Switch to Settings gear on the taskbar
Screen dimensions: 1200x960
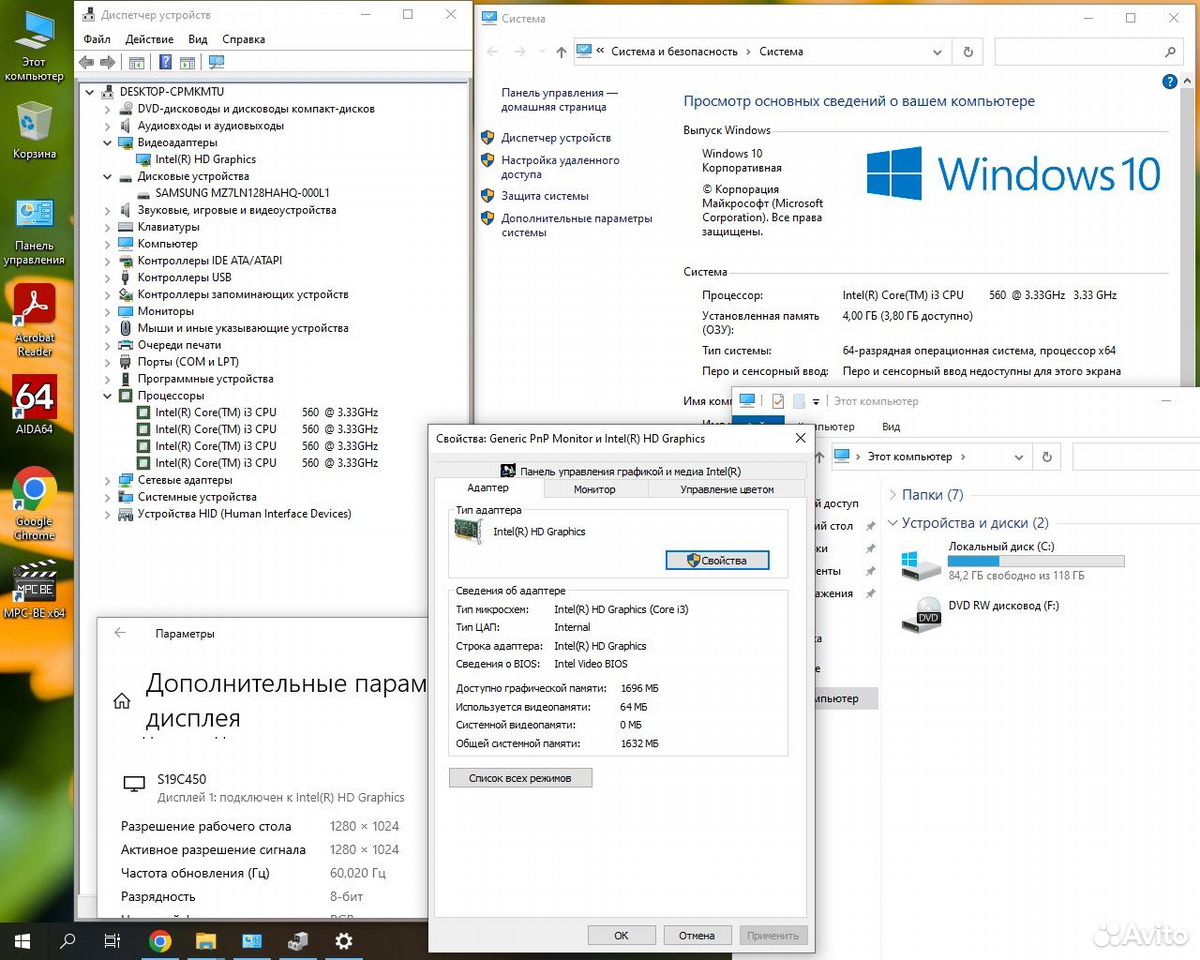343,941
